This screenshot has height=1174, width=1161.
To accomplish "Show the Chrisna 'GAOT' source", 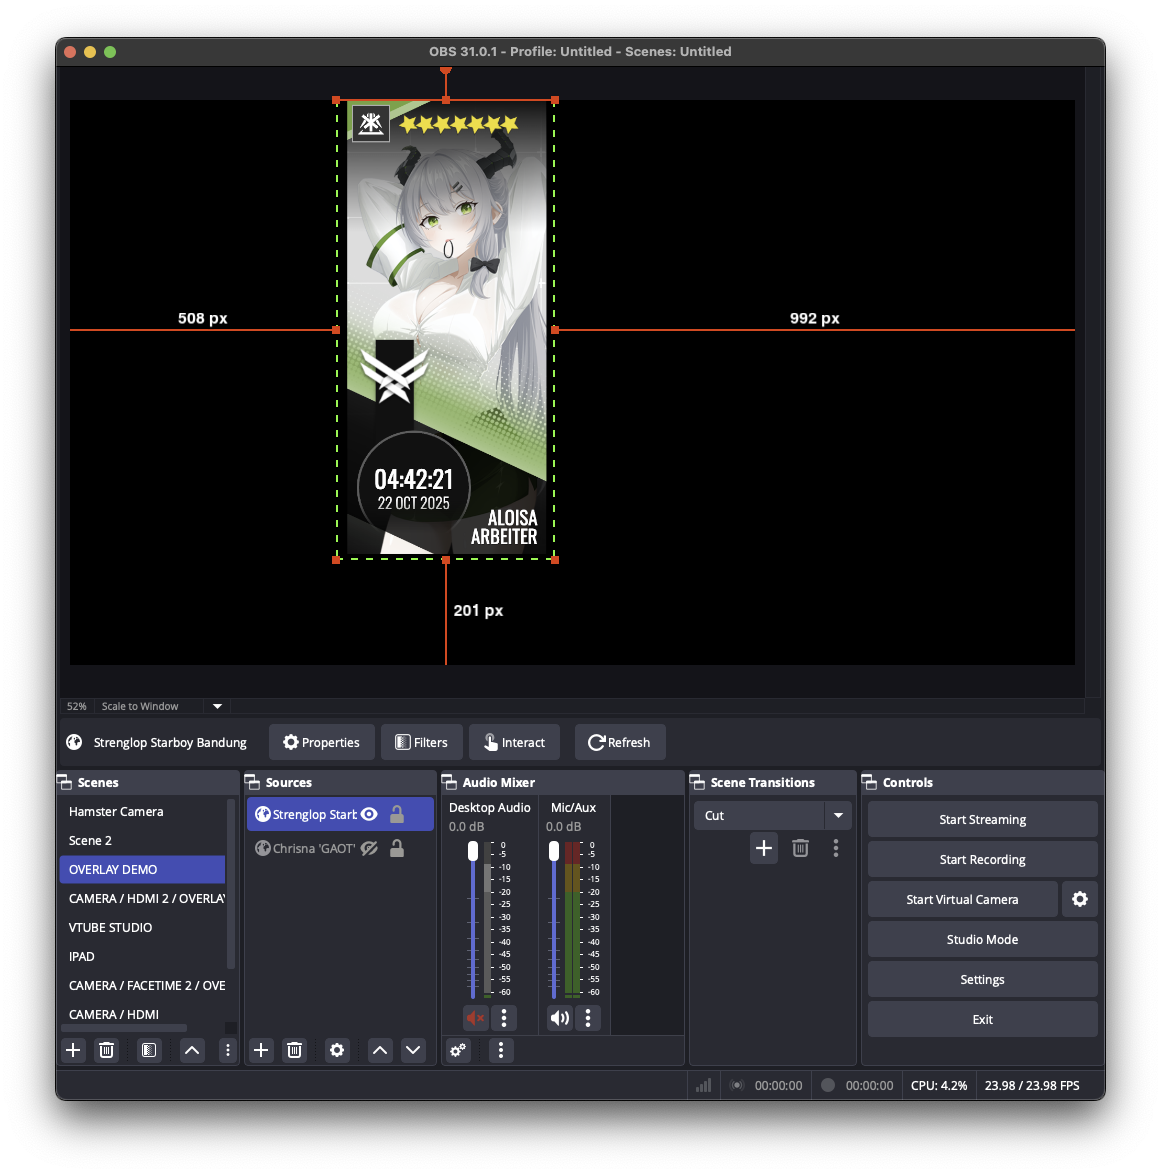I will click(x=369, y=848).
